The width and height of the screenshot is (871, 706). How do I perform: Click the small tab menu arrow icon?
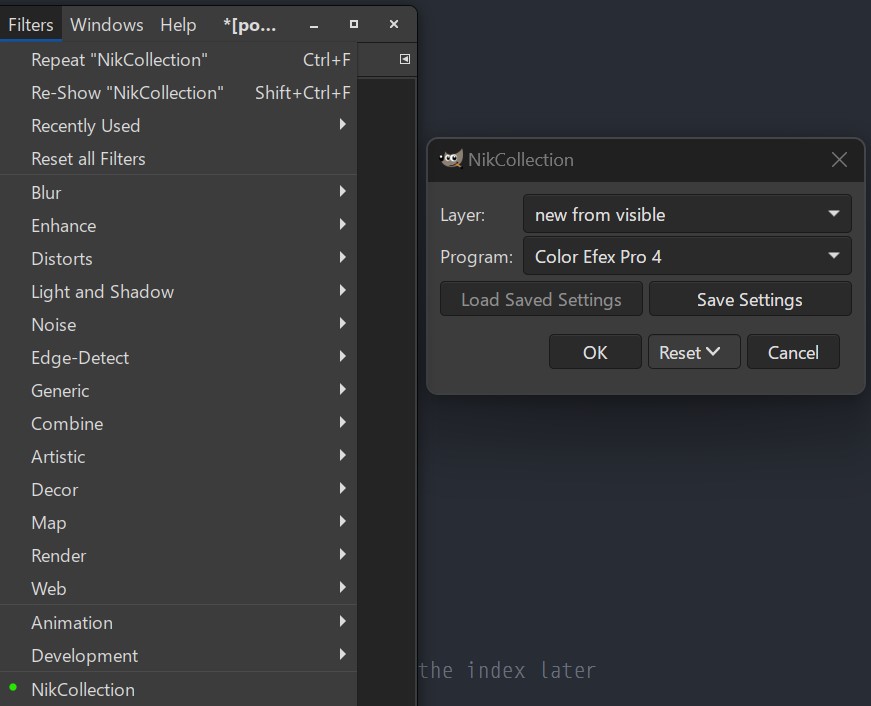[405, 60]
